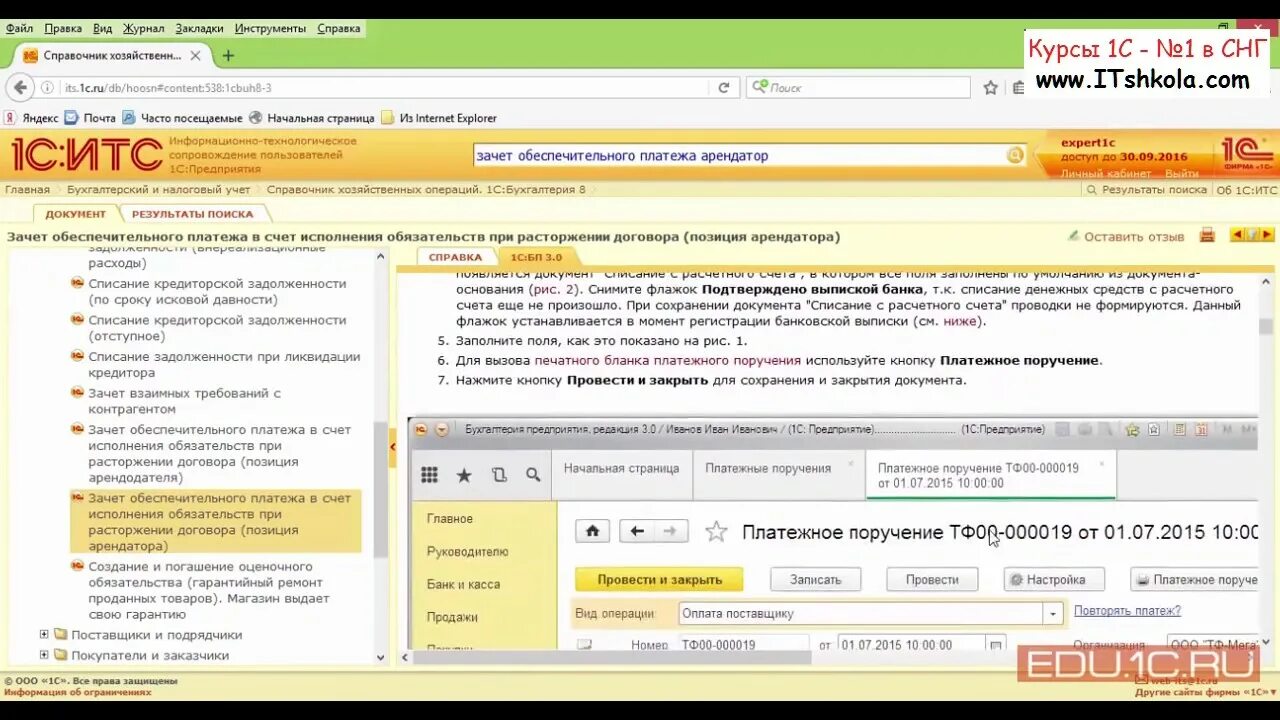Click the 1C back arrow button
This screenshot has height=720, width=1280.
coord(637,531)
